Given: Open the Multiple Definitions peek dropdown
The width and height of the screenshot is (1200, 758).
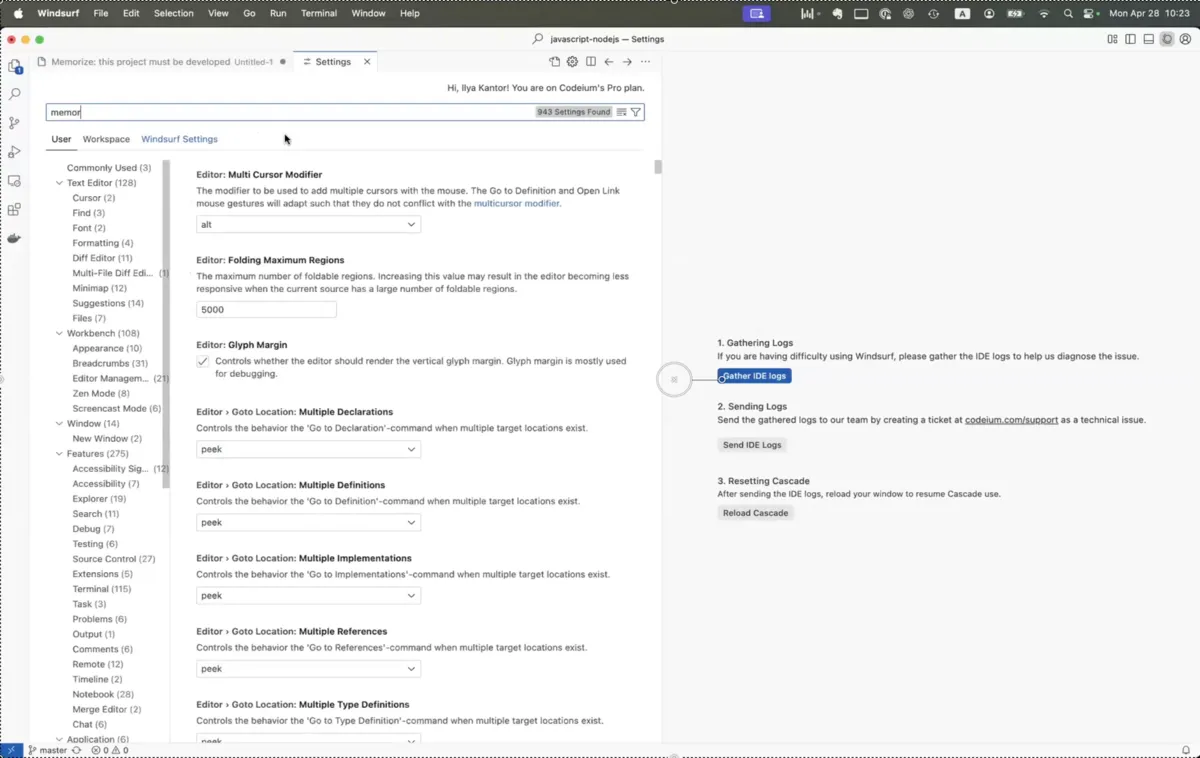Looking at the screenshot, I should pos(308,523).
